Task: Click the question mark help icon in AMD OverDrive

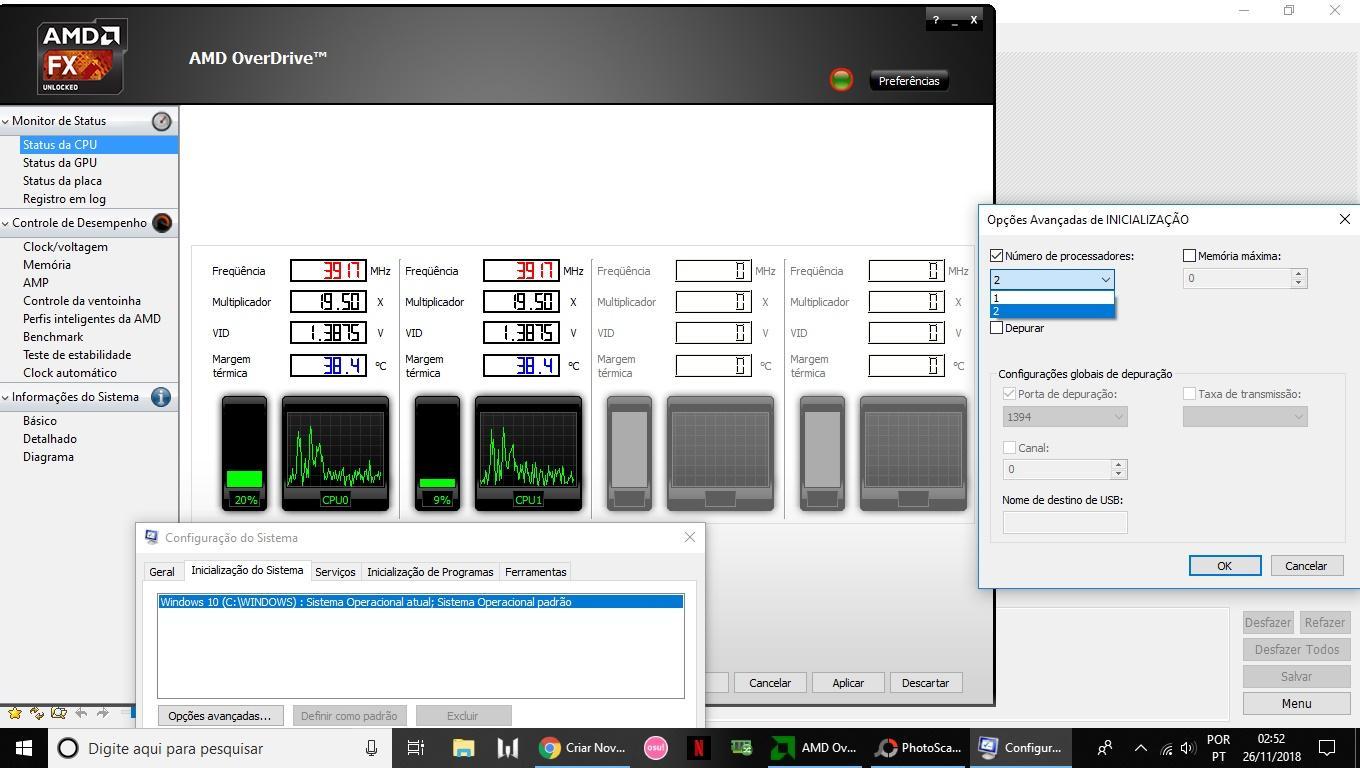Action: (x=936, y=20)
